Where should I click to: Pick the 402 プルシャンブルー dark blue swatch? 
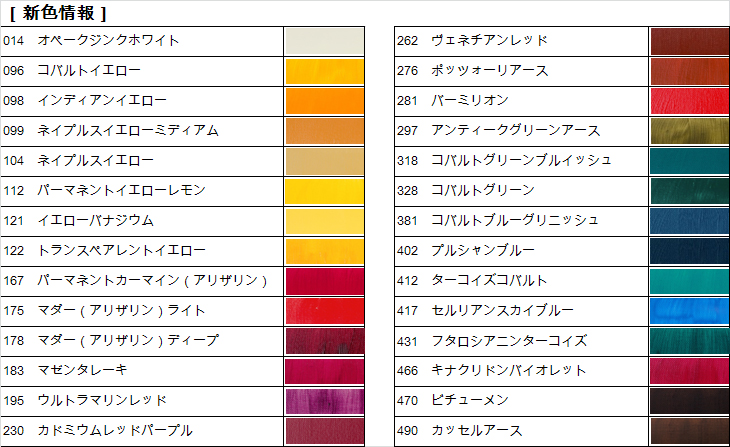coord(690,251)
